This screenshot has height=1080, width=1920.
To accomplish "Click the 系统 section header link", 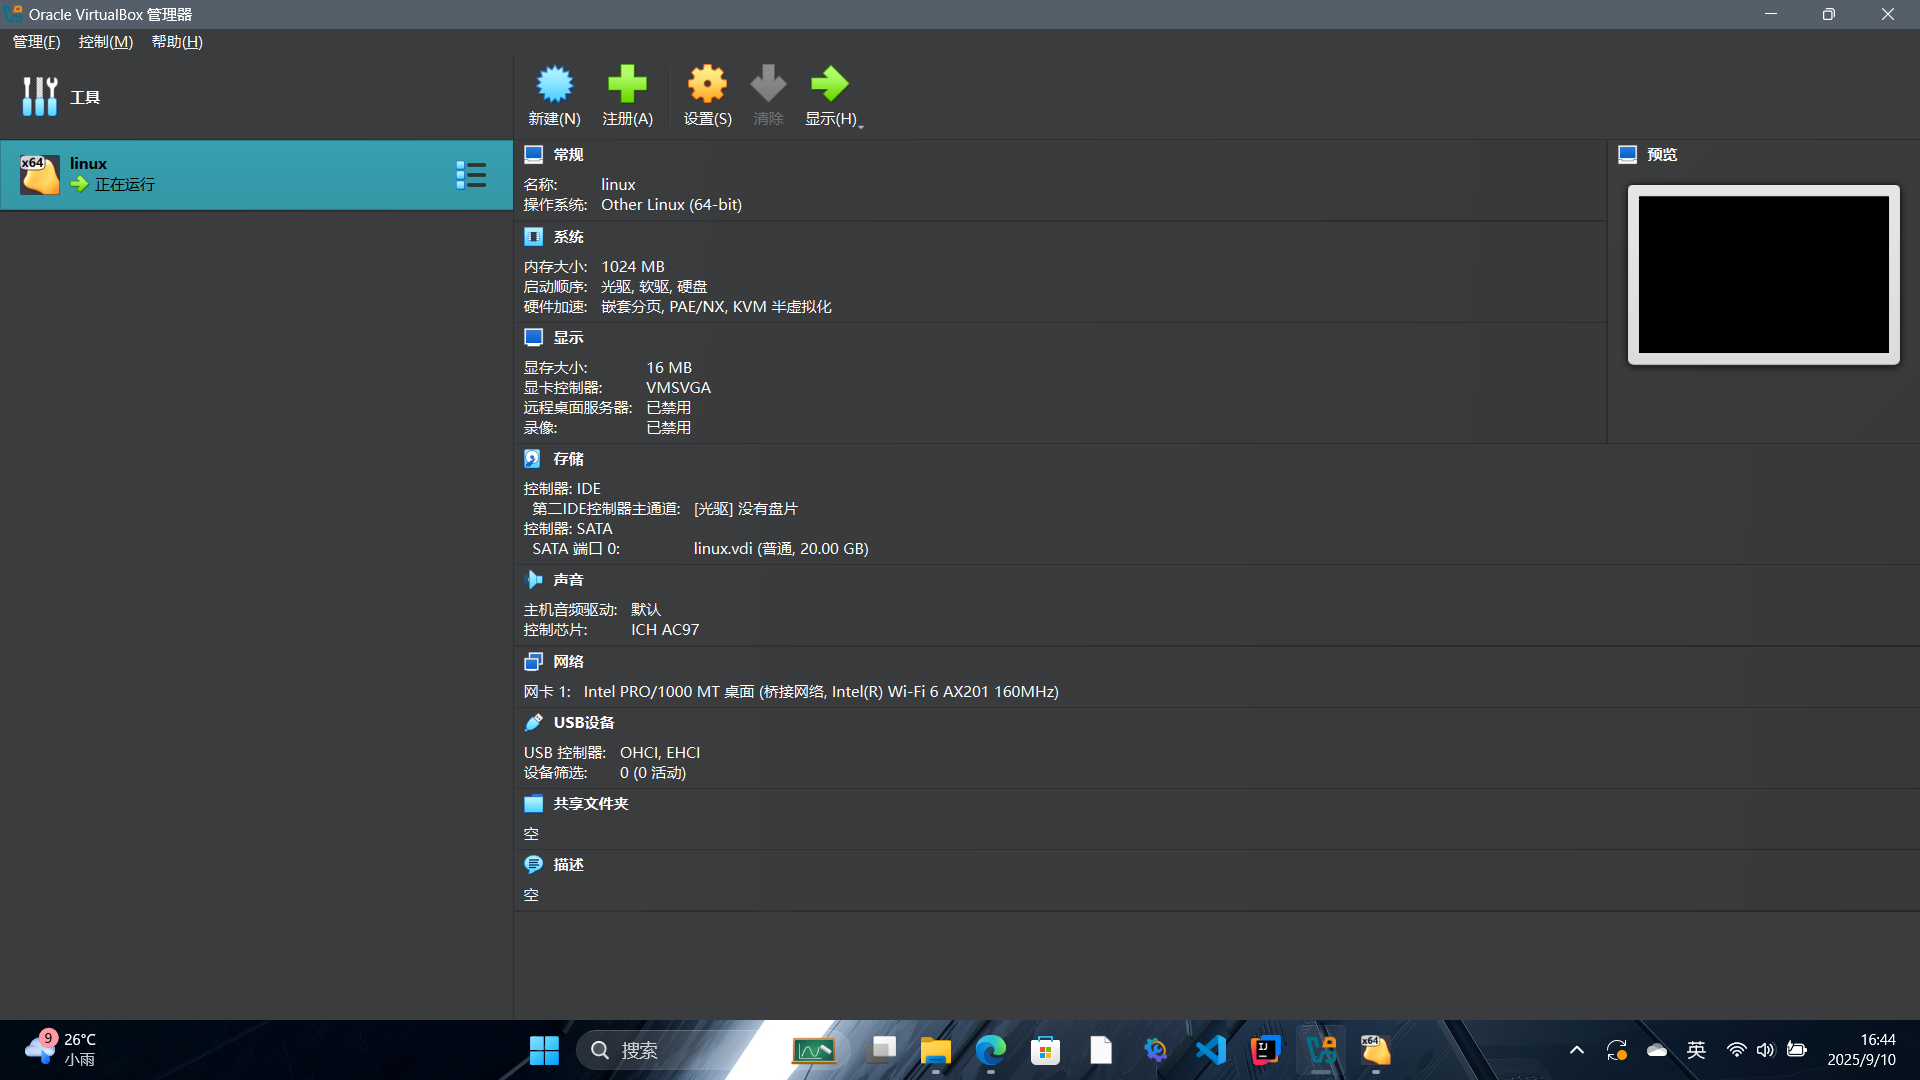I will pyautogui.click(x=568, y=237).
